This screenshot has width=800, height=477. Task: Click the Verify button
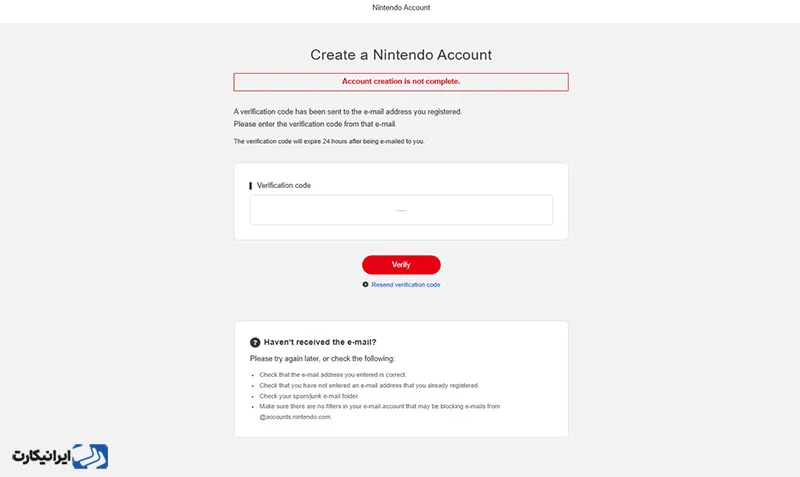point(401,265)
